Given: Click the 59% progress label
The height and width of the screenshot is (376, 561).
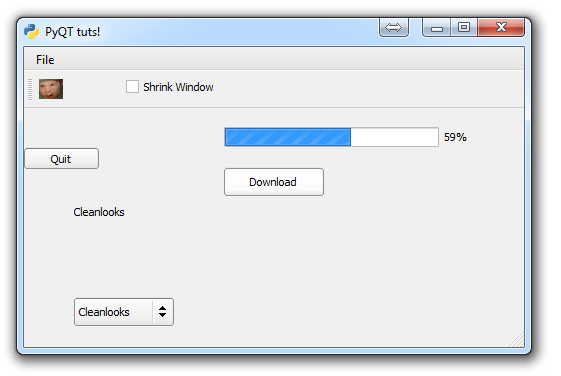Looking at the screenshot, I should [x=455, y=137].
